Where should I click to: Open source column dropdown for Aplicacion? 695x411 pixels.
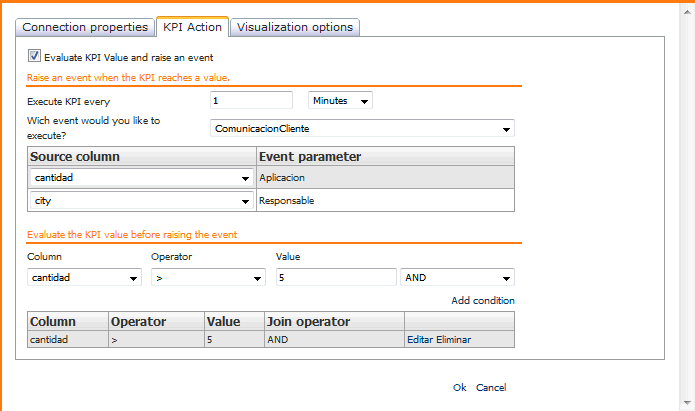click(140, 177)
